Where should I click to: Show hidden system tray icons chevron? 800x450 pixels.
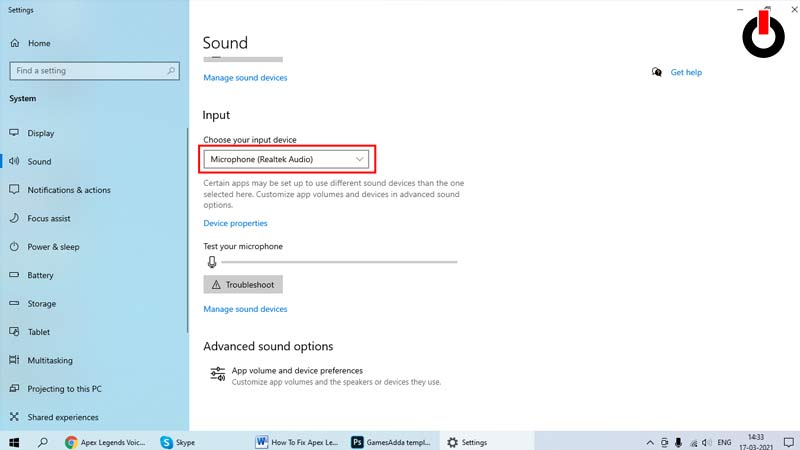point(649,442)
